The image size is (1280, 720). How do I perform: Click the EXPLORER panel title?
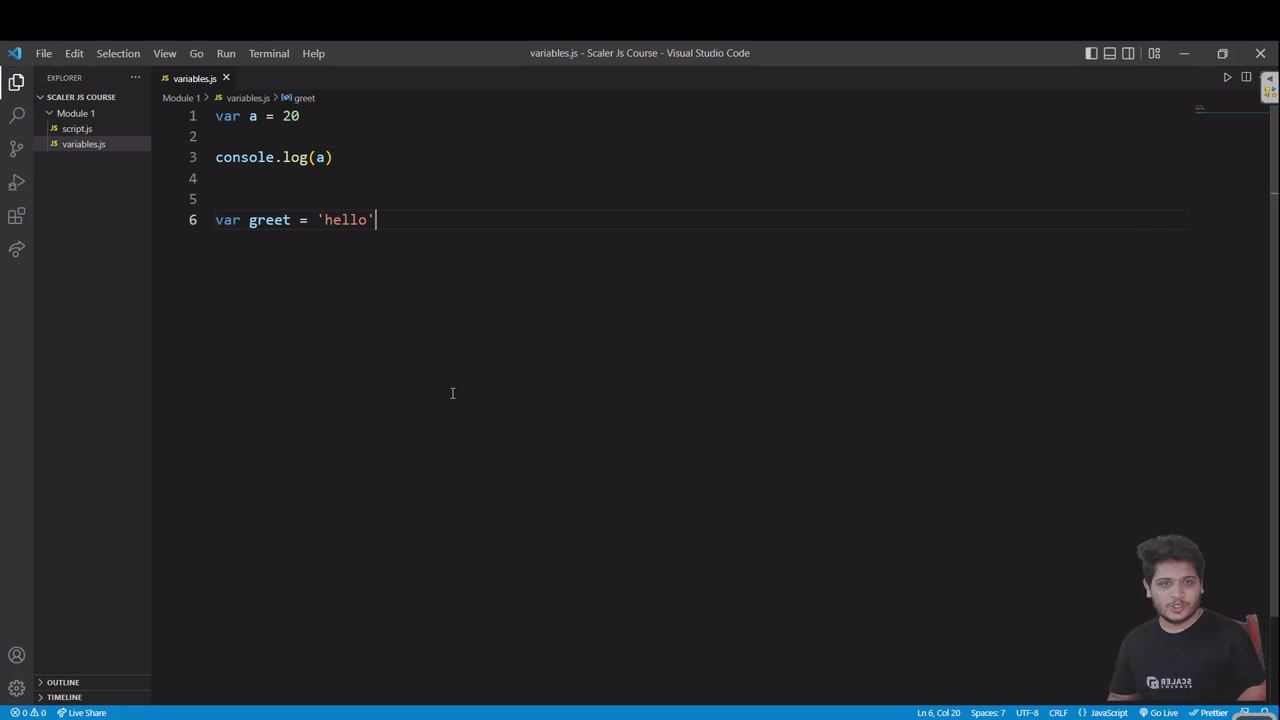pos(64,77)
